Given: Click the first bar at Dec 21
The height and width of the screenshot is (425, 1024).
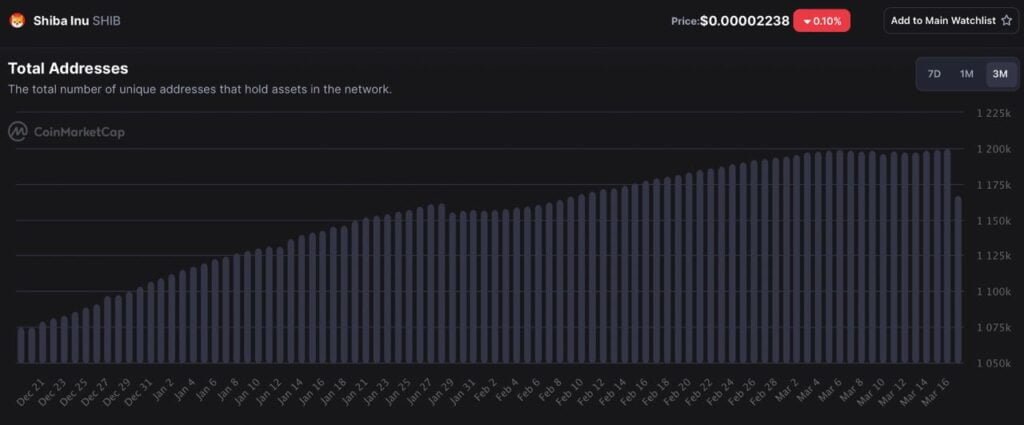Looking at the screenshot, I should click(x=21, y=345).
